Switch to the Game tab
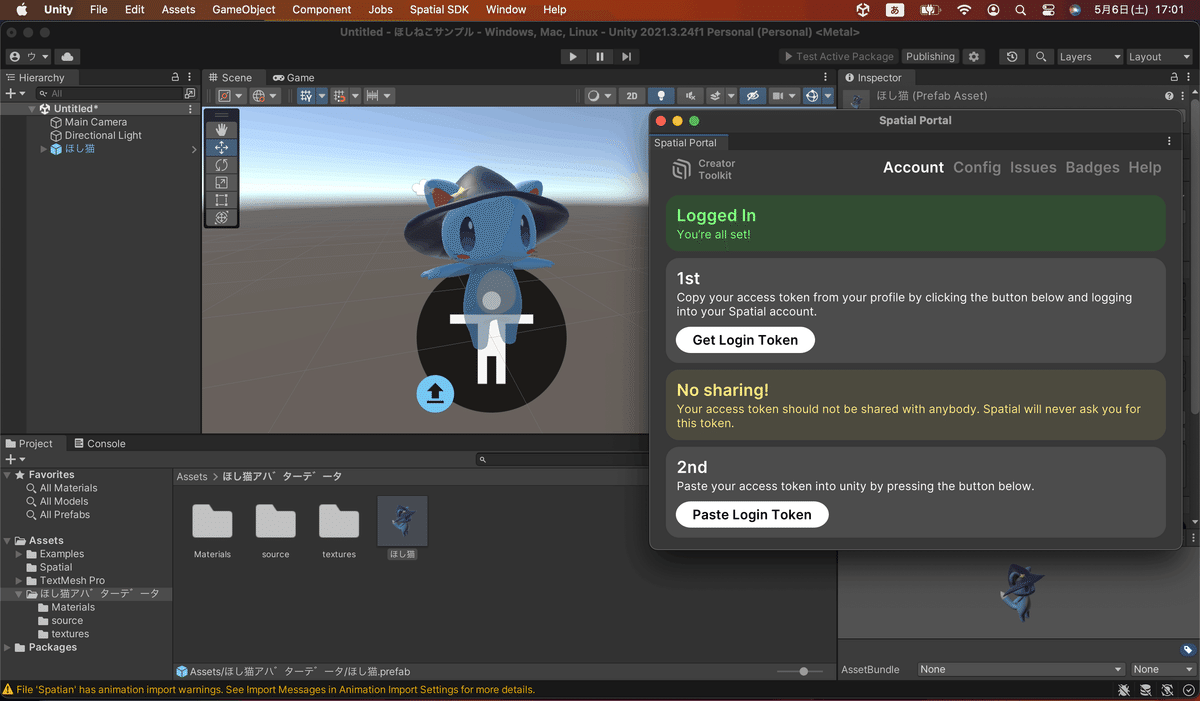Screen dimensions: 1200x701 pos(294,77)
